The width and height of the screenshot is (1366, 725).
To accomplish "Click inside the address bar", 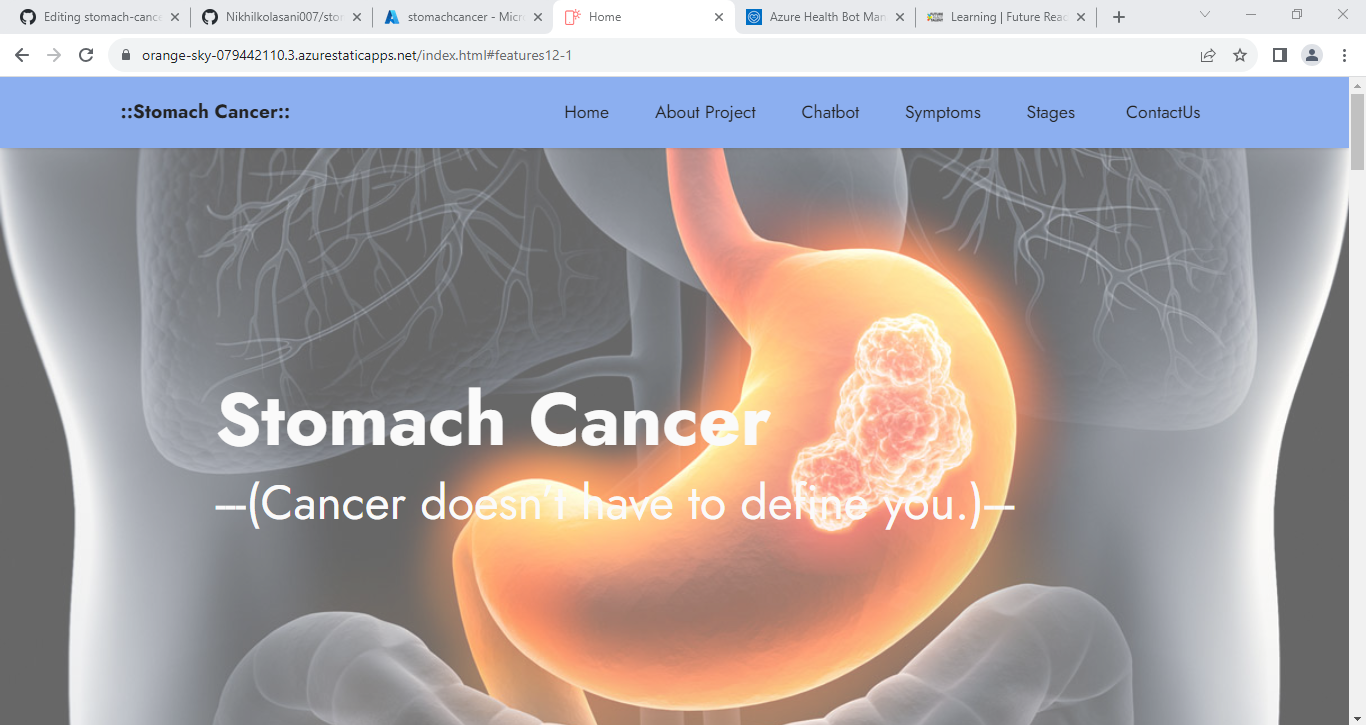I will pyautogui.click(x=400, y=55).
